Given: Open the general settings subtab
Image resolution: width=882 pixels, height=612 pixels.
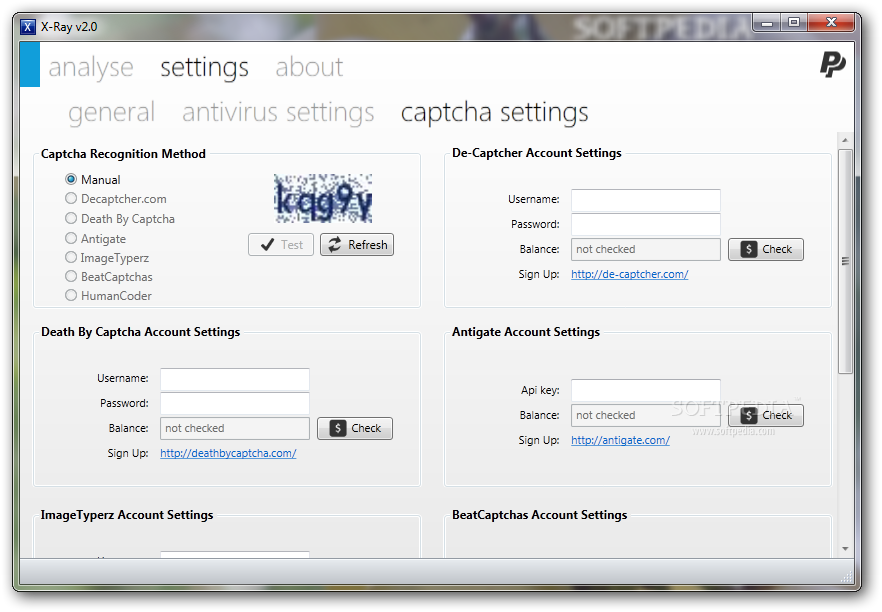Looking at the screenshot, I should [x=111, y=112].
